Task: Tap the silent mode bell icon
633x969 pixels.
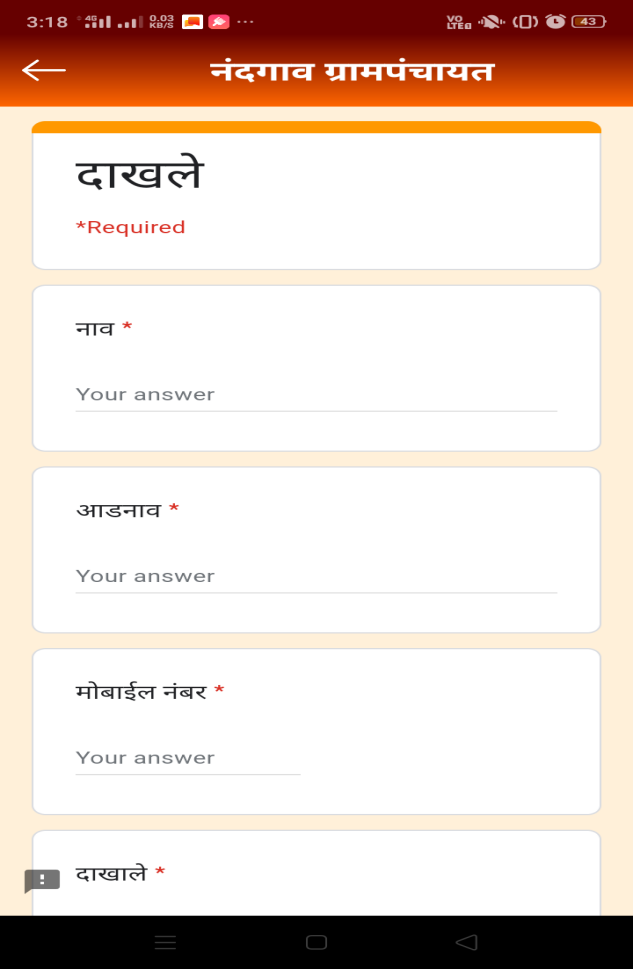Action: click(490, 21)
